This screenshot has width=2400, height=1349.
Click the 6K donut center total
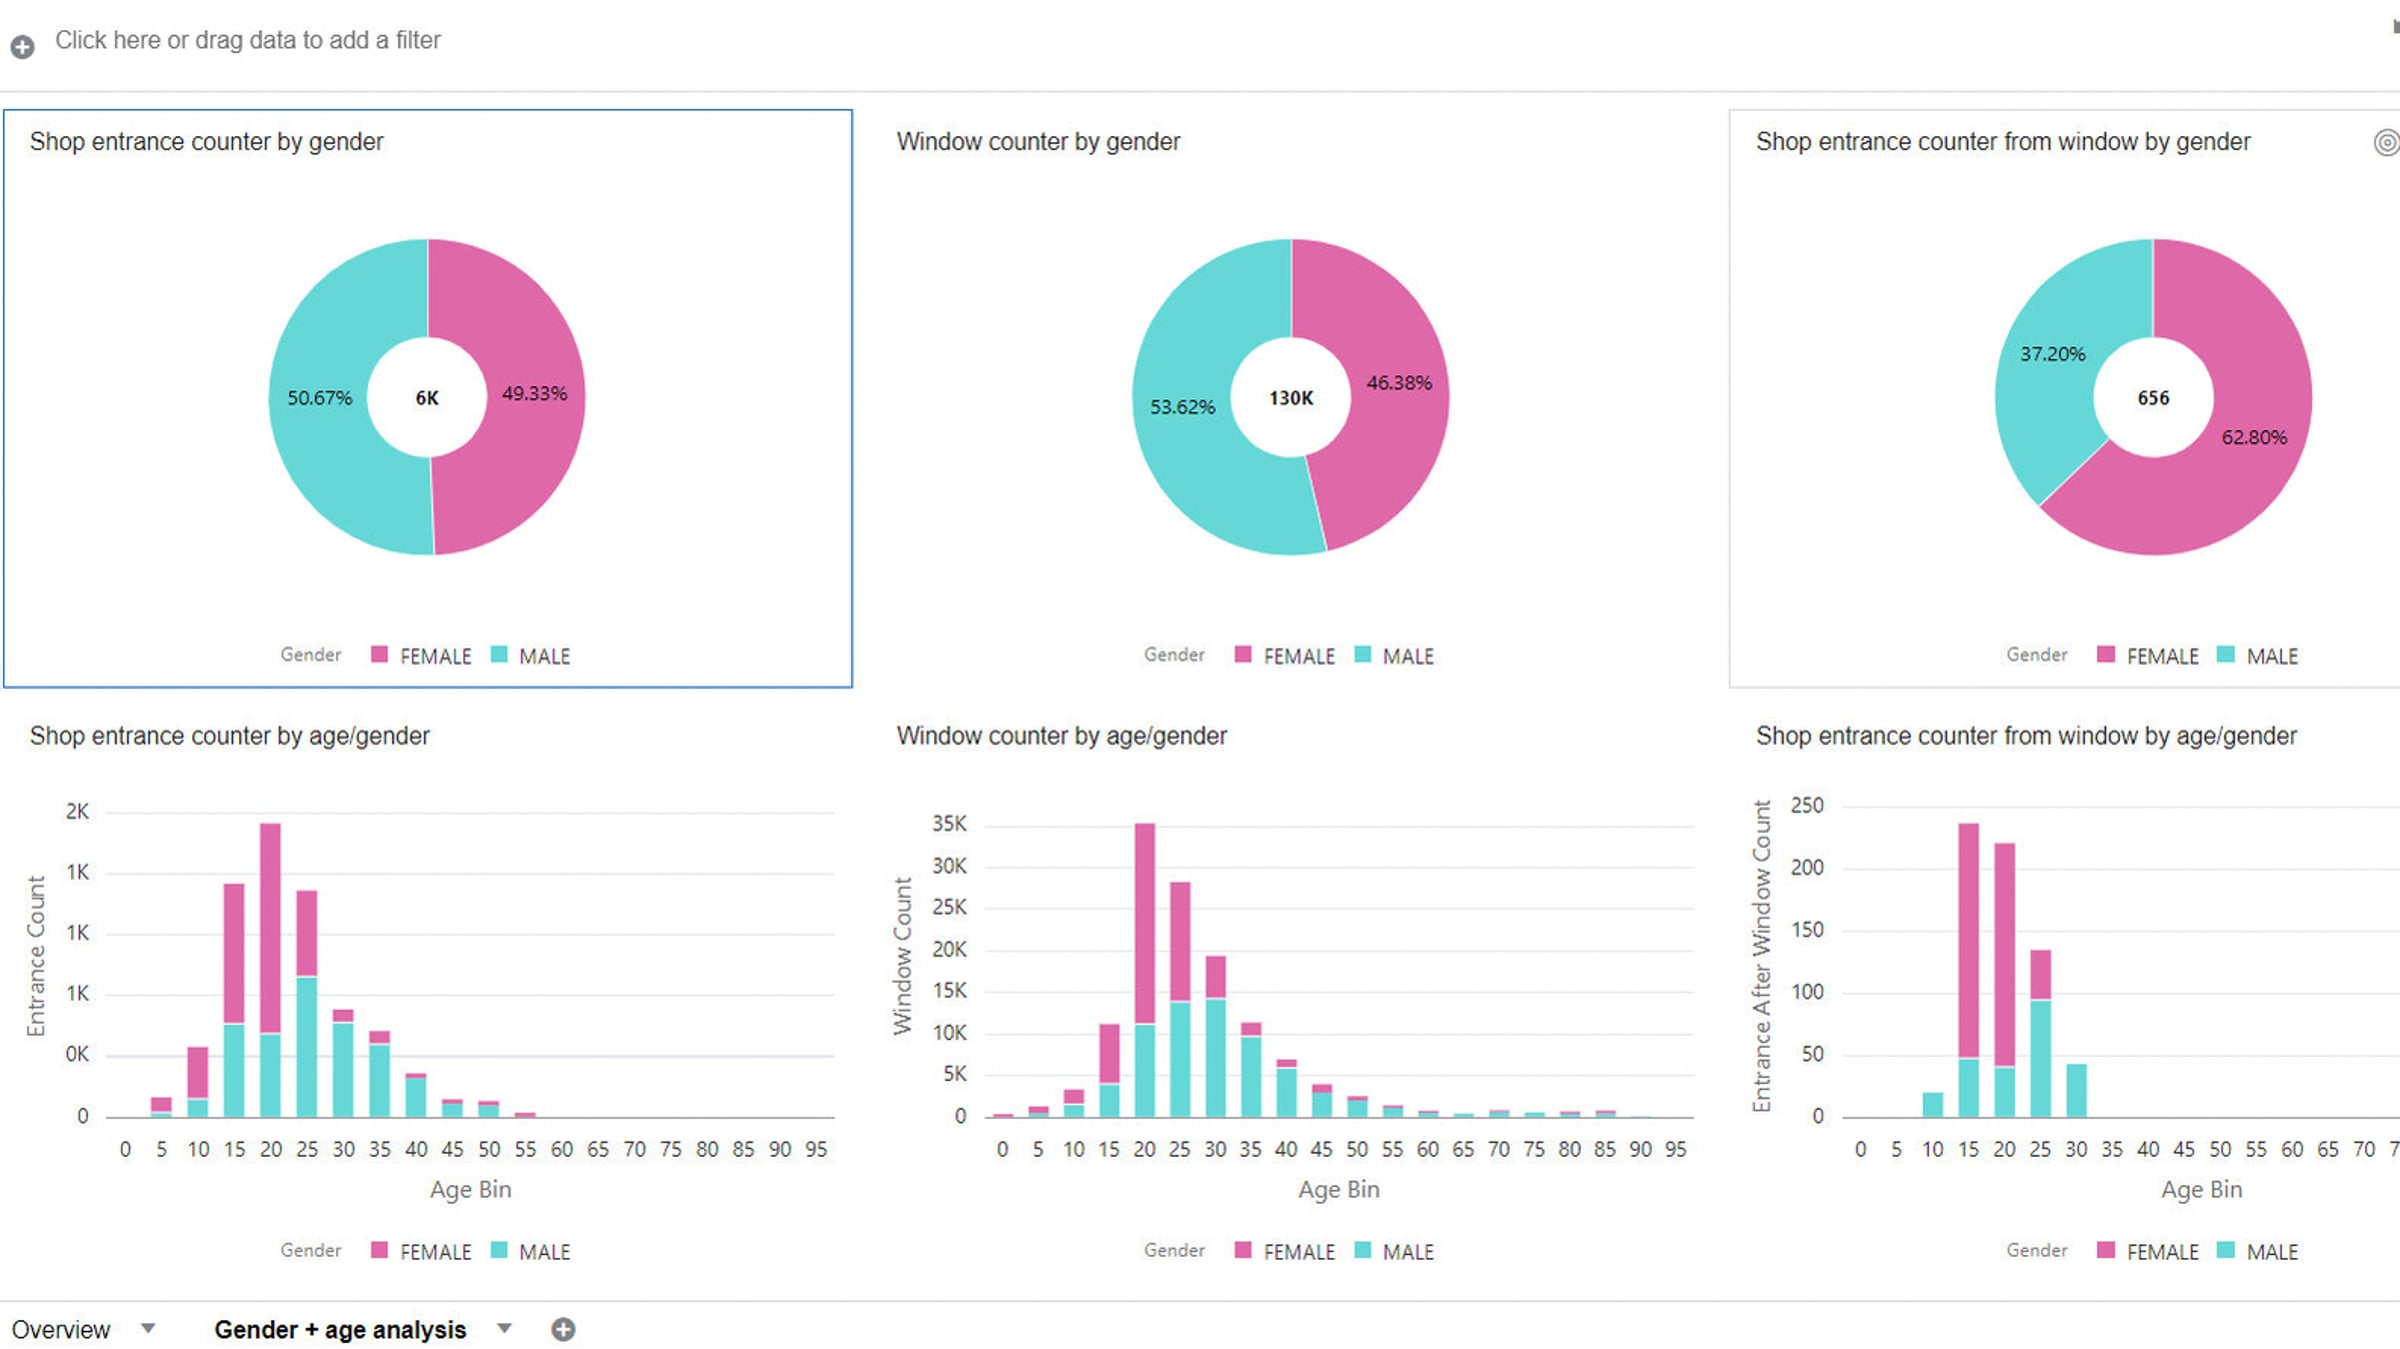click(427, 398)
